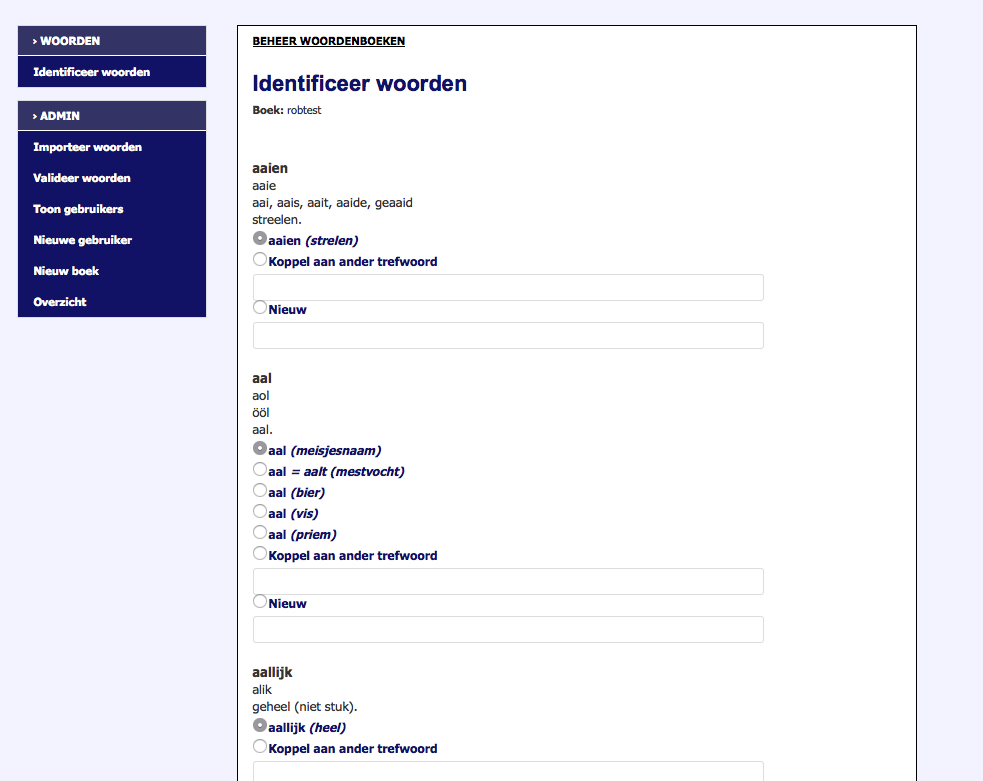Select aallijk (heel) radio option
983x781 pixels.
pyautogui.click(x=260, y=726)
